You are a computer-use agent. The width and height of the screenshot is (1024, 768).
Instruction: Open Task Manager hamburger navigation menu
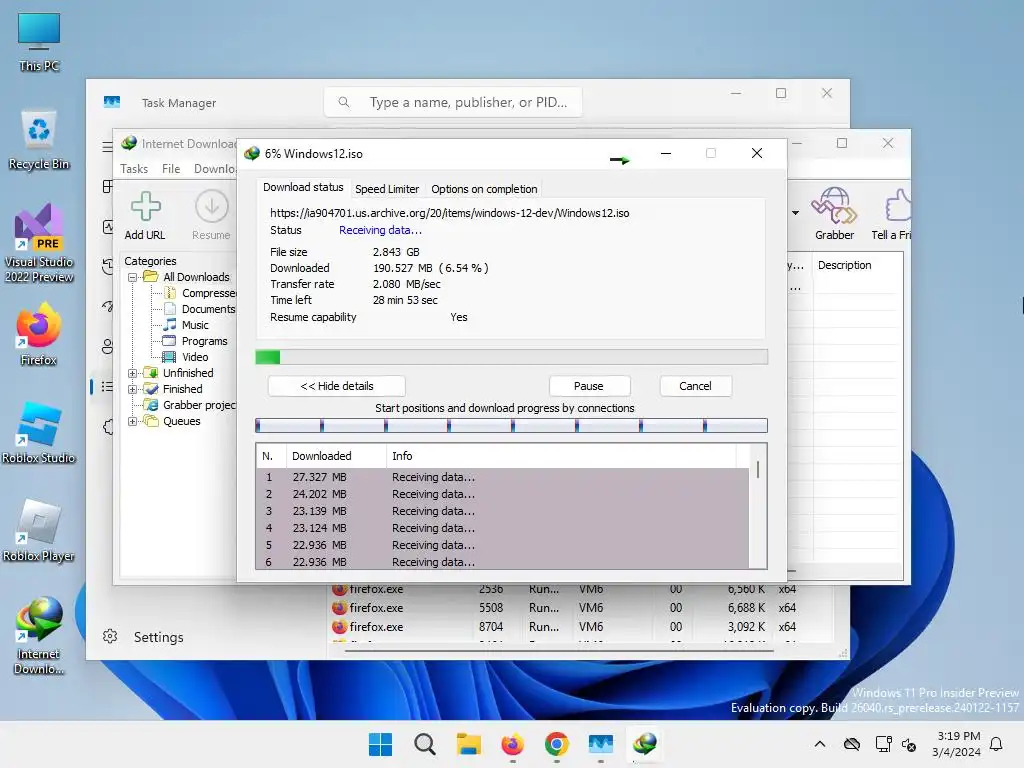point(107,147)
